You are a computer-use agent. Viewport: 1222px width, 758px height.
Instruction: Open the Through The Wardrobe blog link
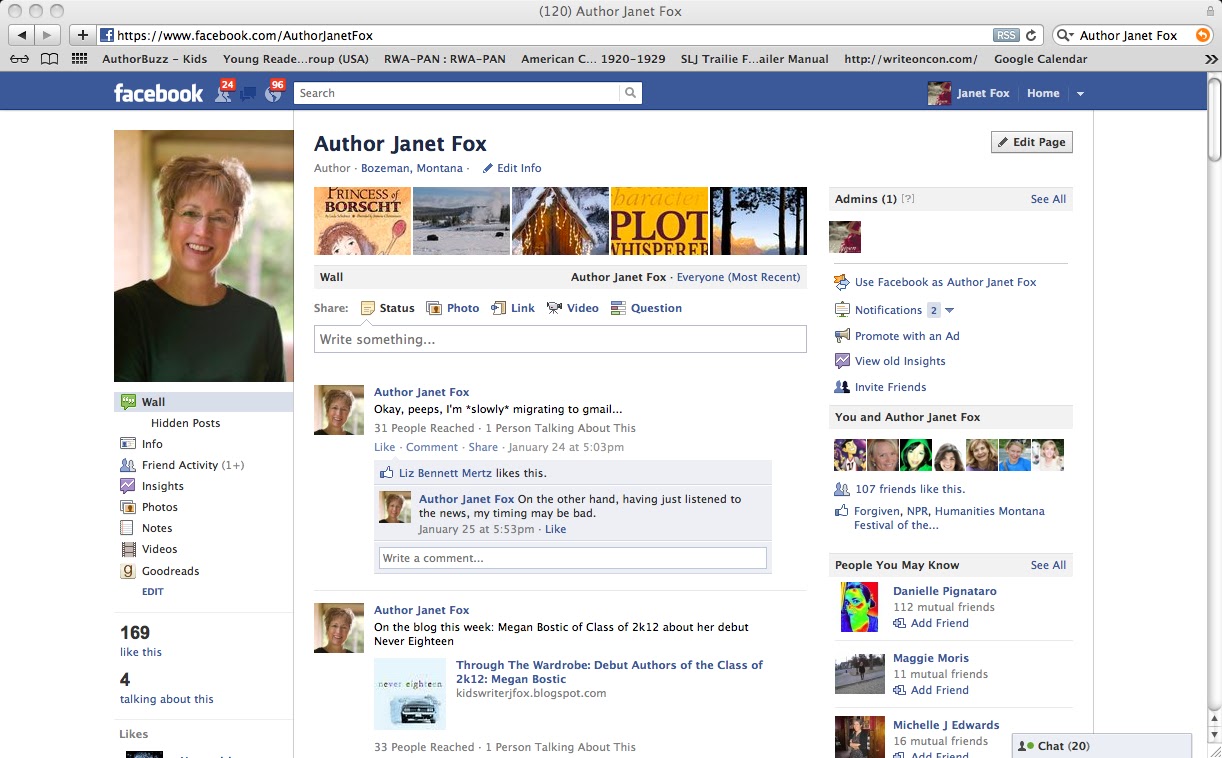pyautogui.click(x=609, y=671)
